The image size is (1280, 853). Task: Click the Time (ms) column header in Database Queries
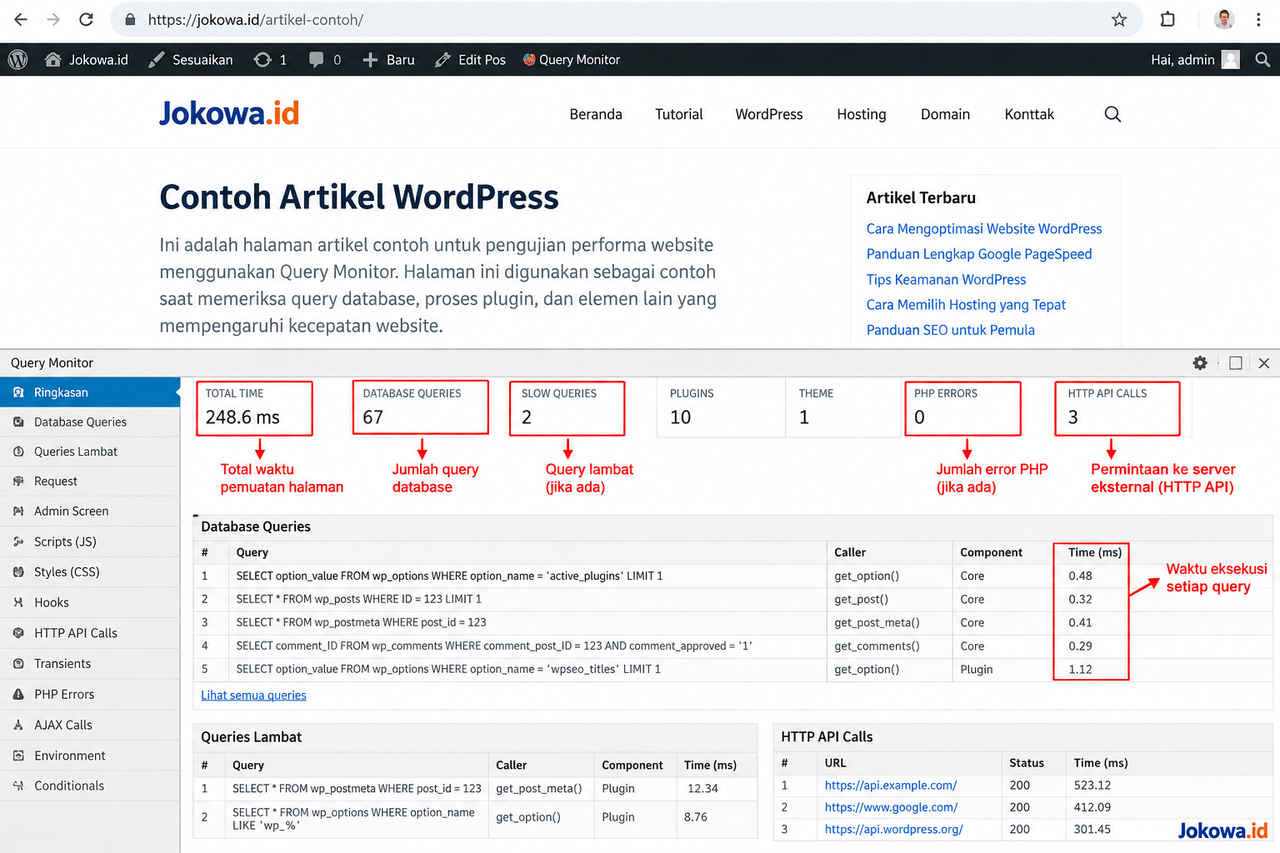click(x=1095, y=552)
